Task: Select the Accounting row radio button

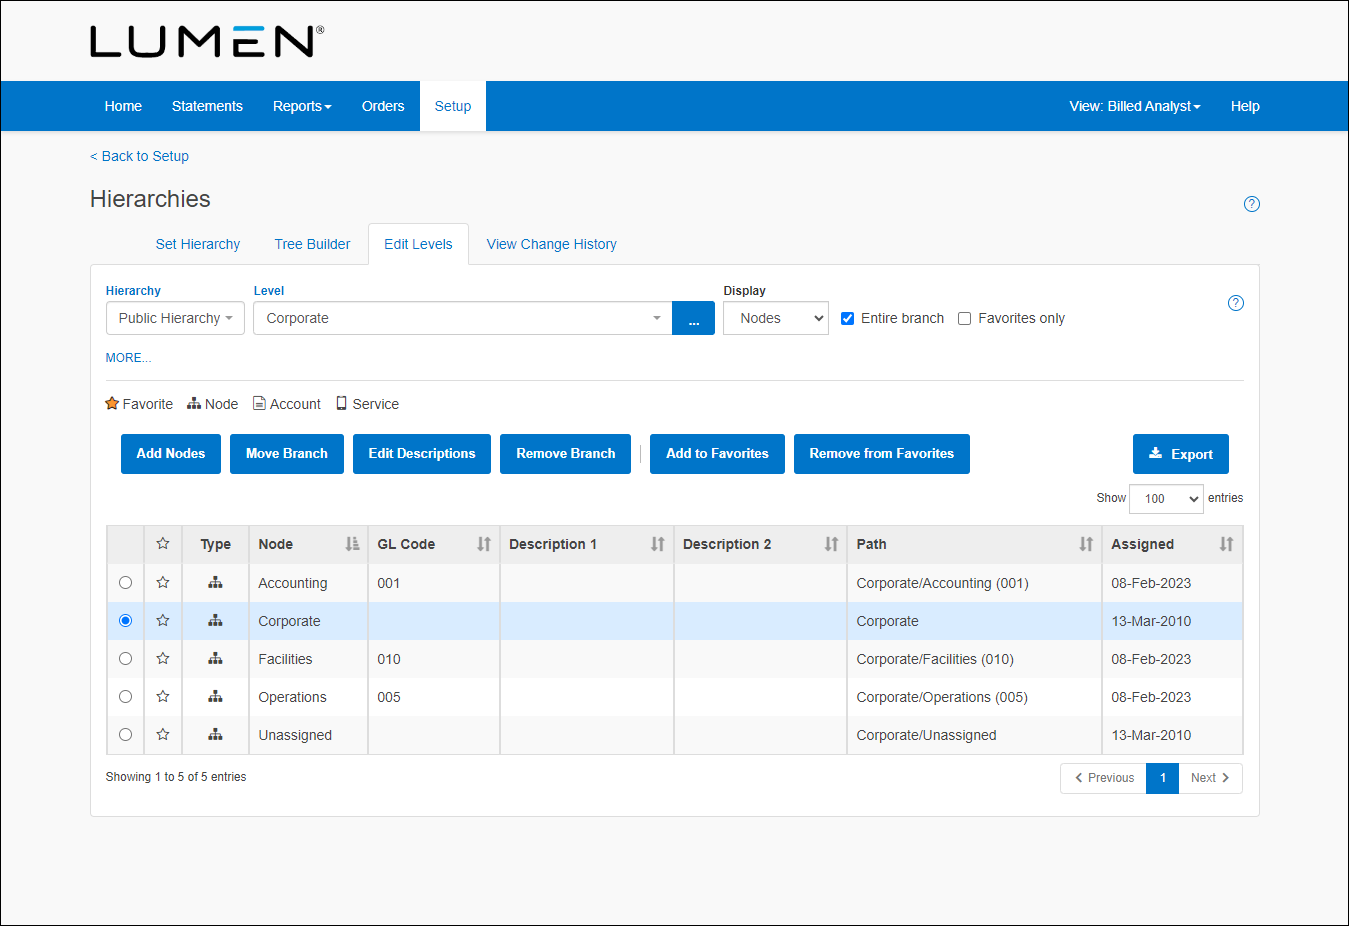Action: coord(125,582)
